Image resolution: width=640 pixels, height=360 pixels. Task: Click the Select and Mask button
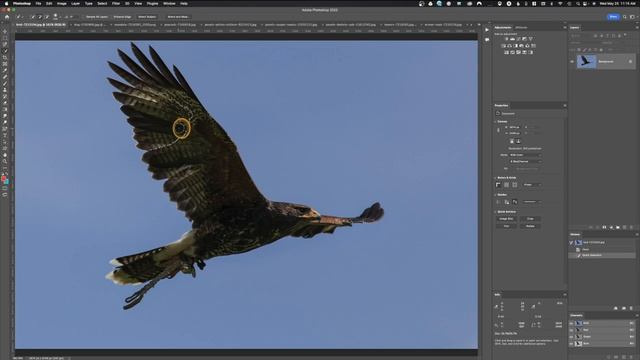(178, 17)
